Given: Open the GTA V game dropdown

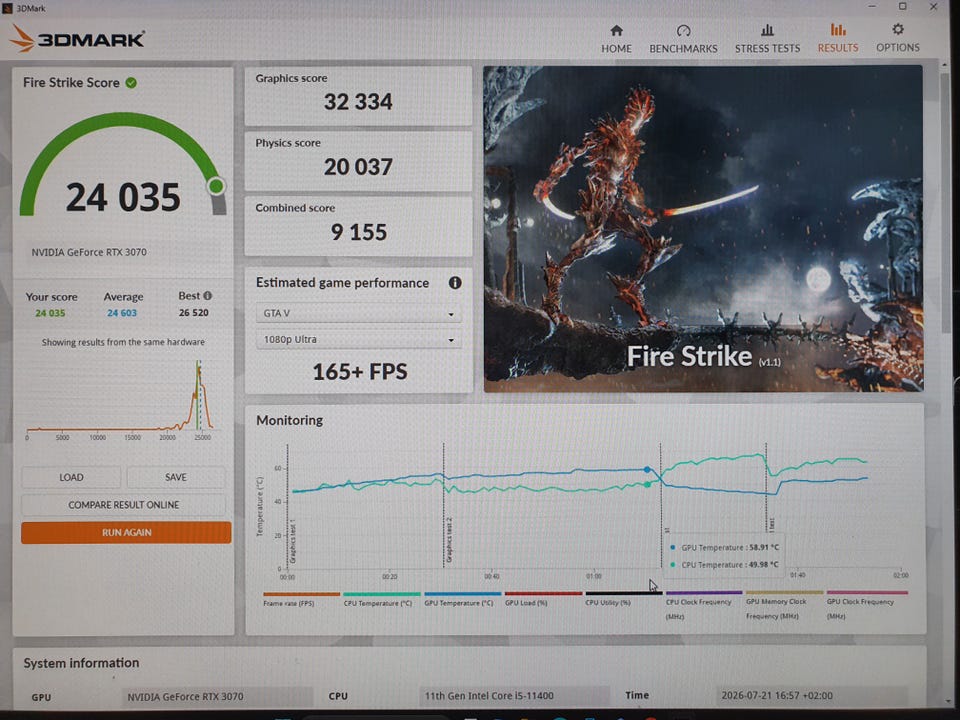Looking at the screenshot, I should click(358, 313).
